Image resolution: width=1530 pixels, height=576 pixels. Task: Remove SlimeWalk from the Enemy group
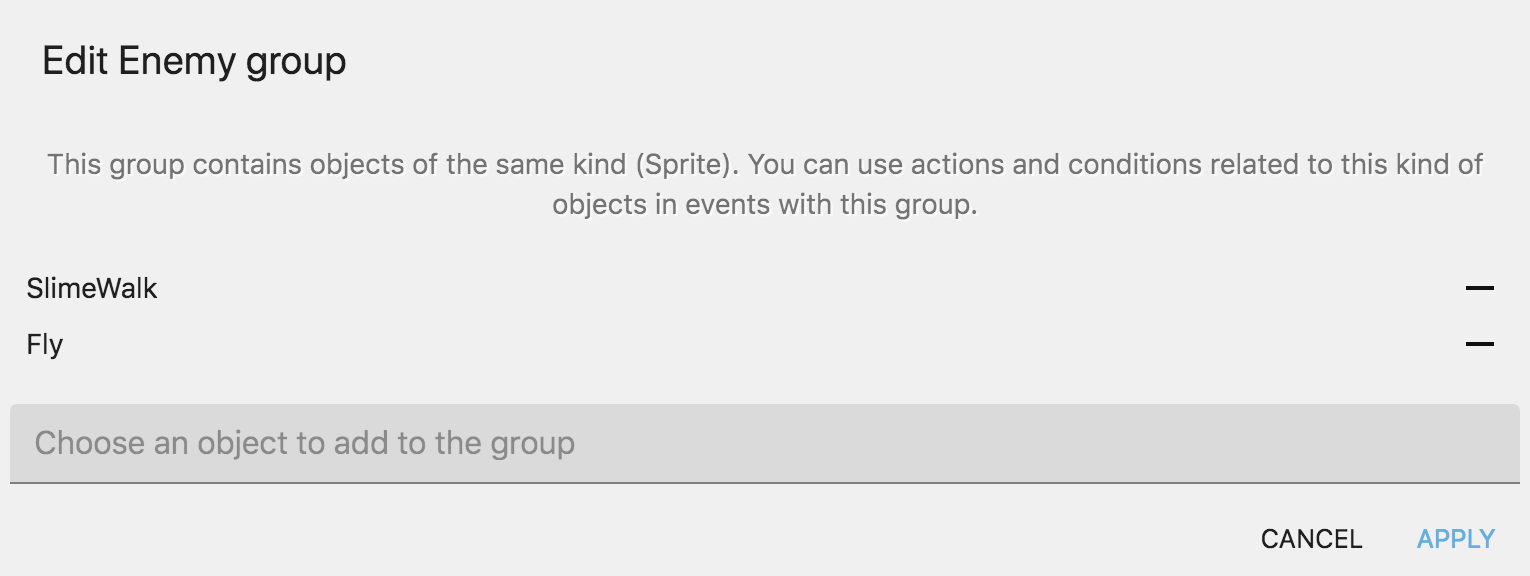point(1479,289)
